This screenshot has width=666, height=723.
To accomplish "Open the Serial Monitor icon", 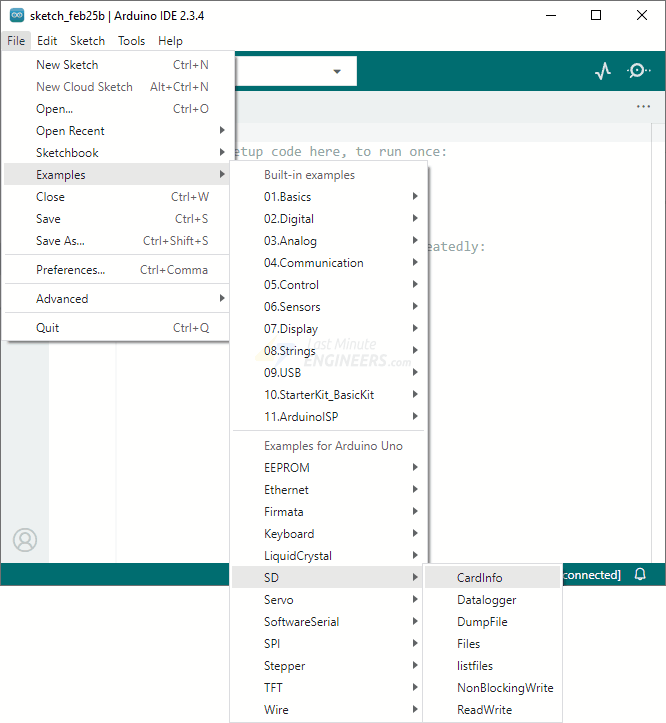I will (638, 71).
